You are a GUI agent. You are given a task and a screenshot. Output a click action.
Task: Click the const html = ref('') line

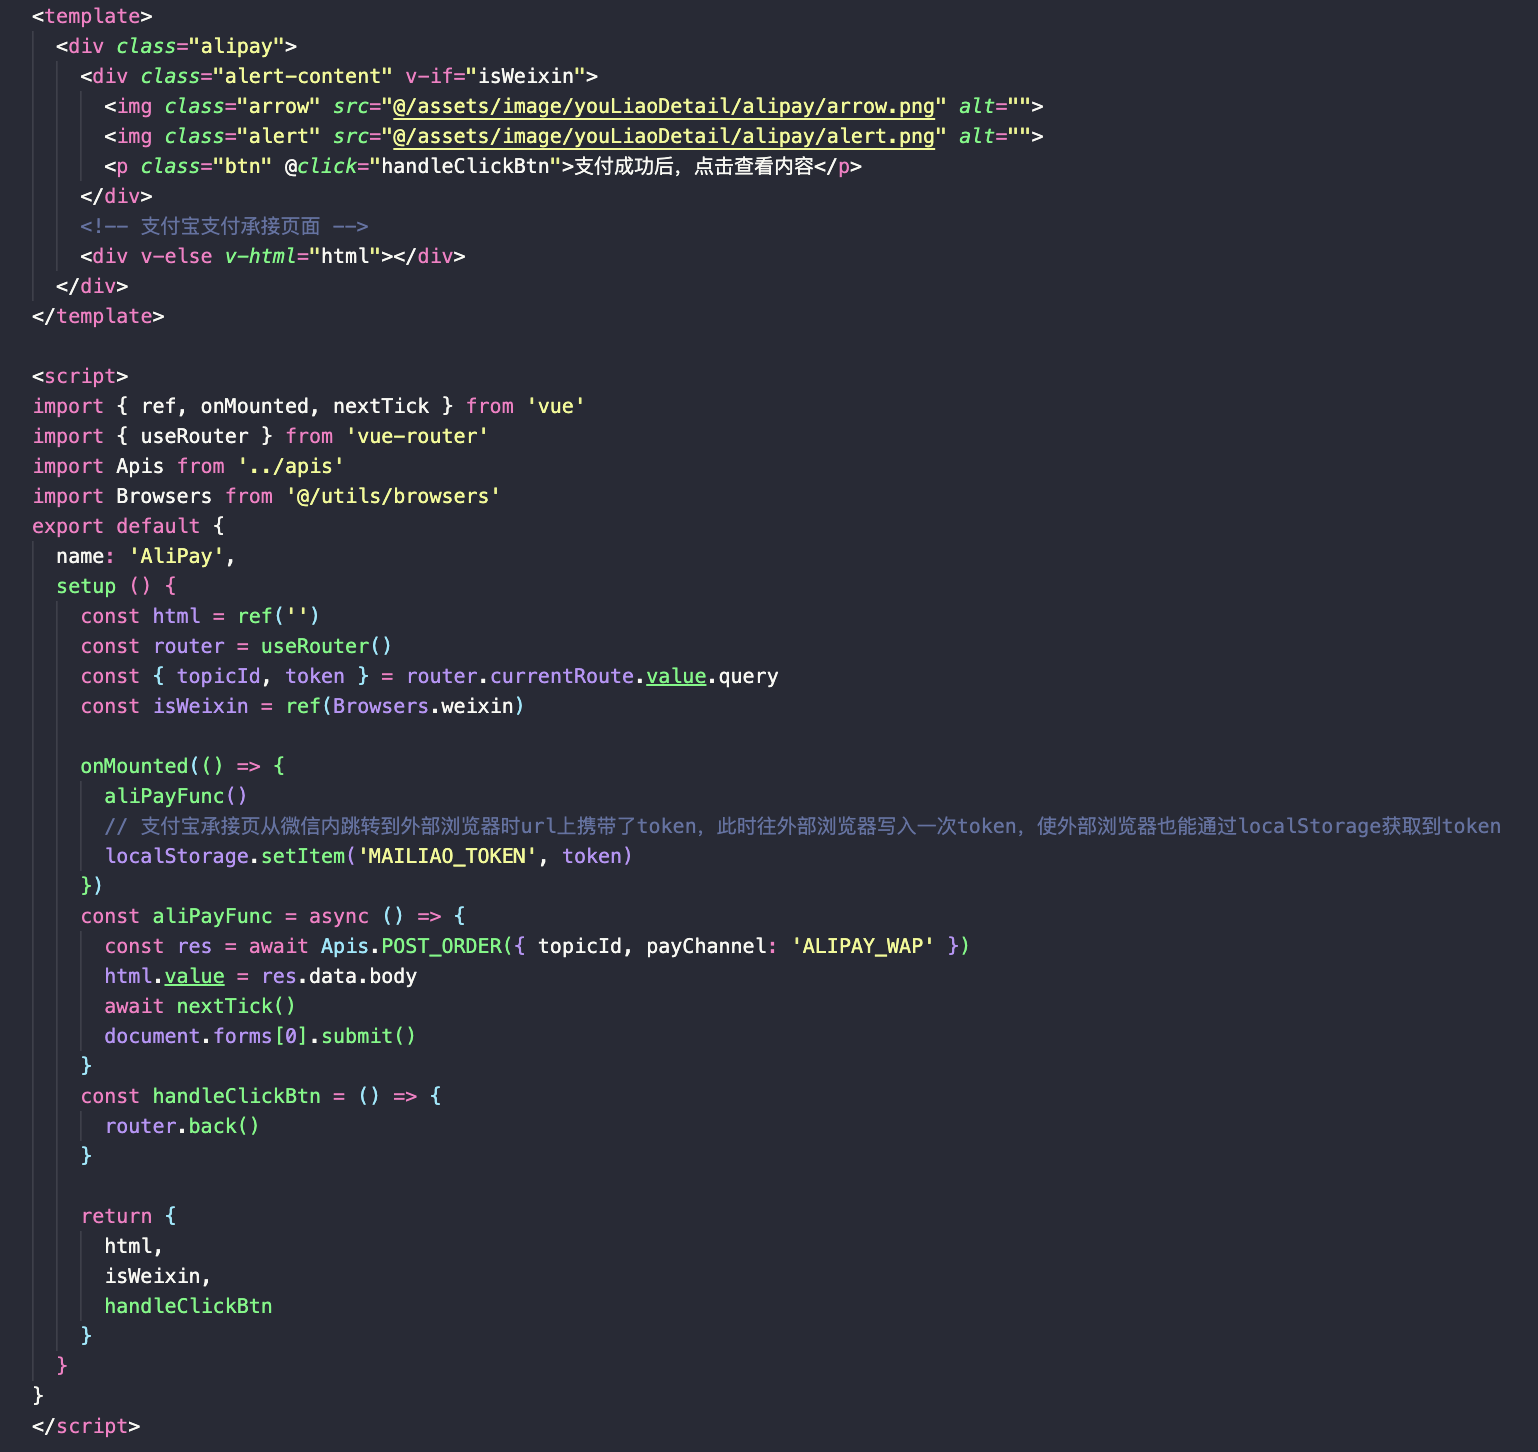200,616
